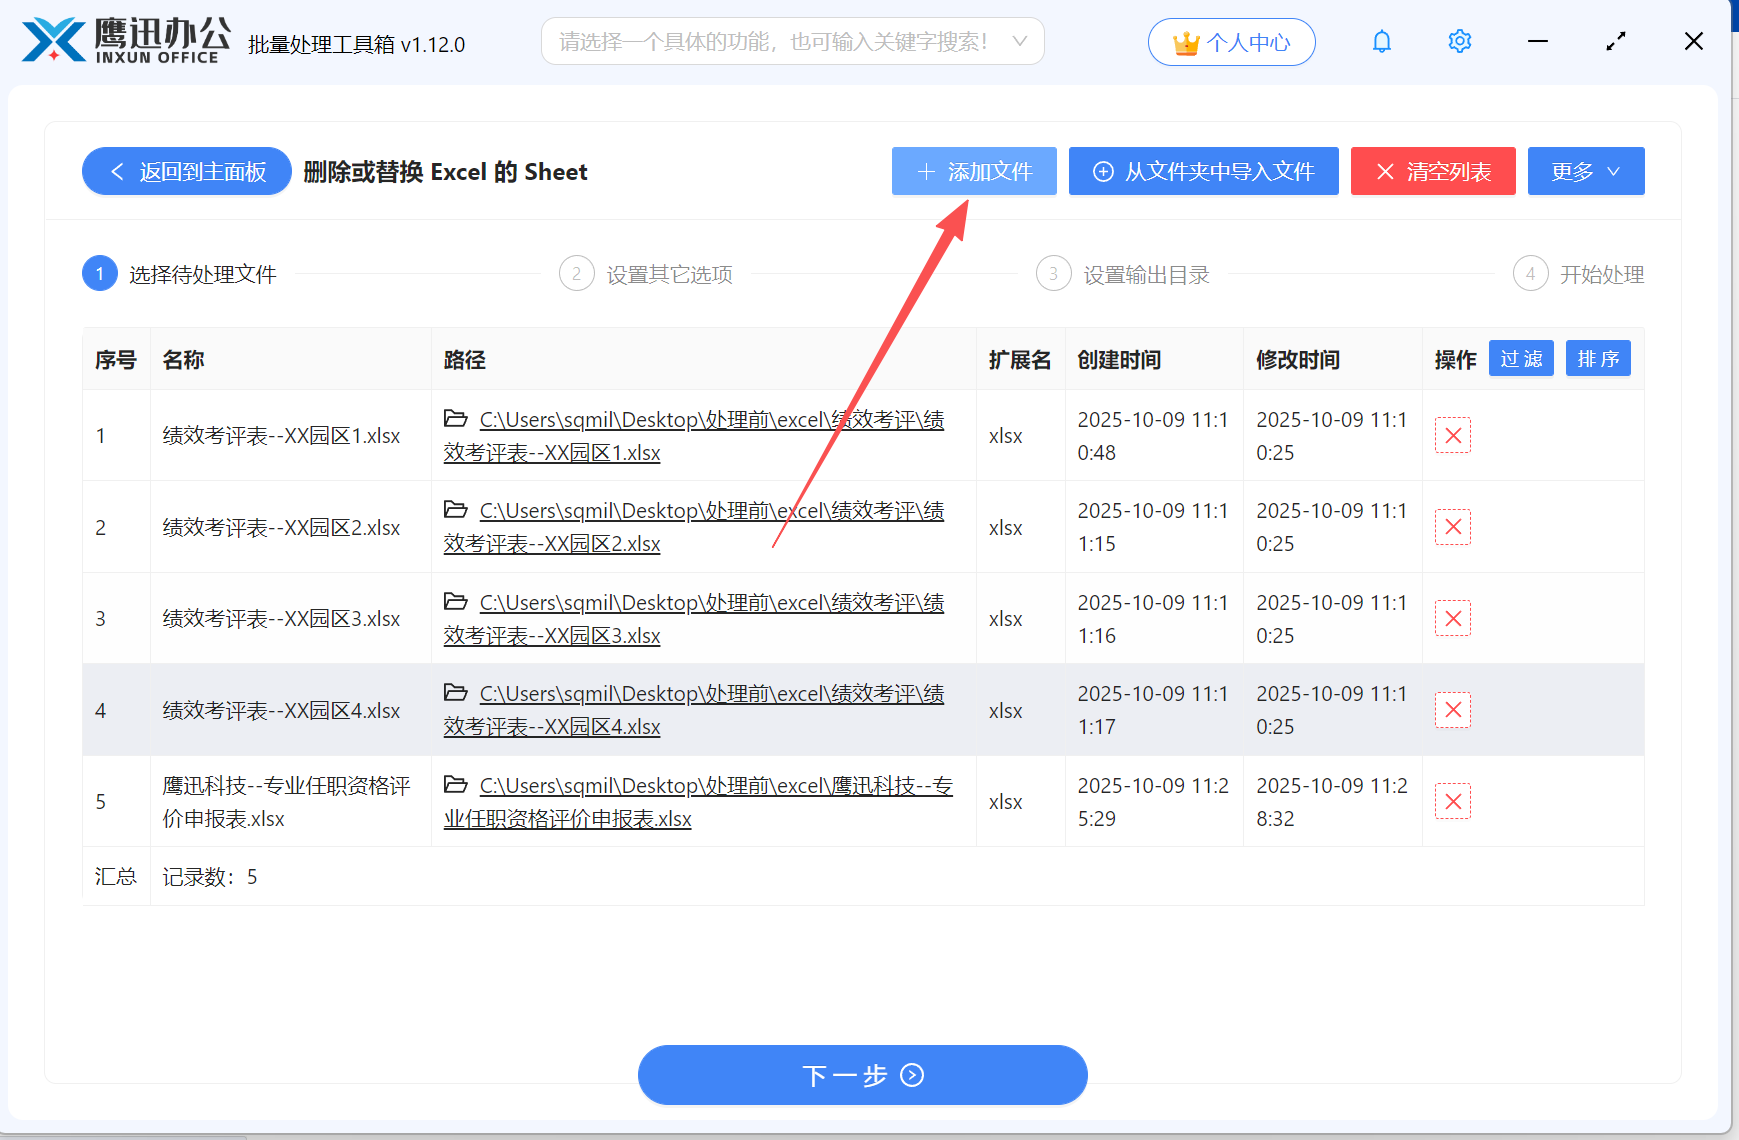The width and height of the screenshot is (1739, 1140).
Task: Switch to 排序 sorting option
Action: pyautogui.click(x=1598, y=358)
